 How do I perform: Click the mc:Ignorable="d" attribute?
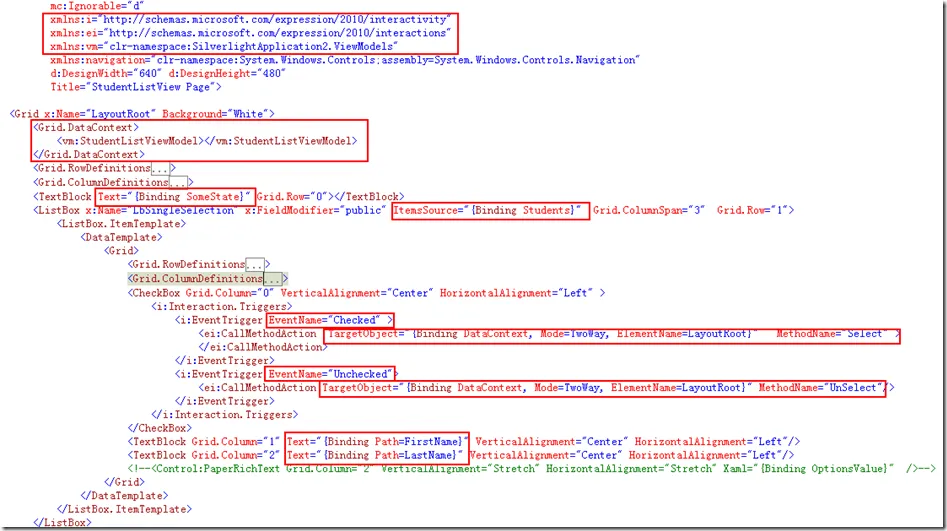tap(97, 5)
